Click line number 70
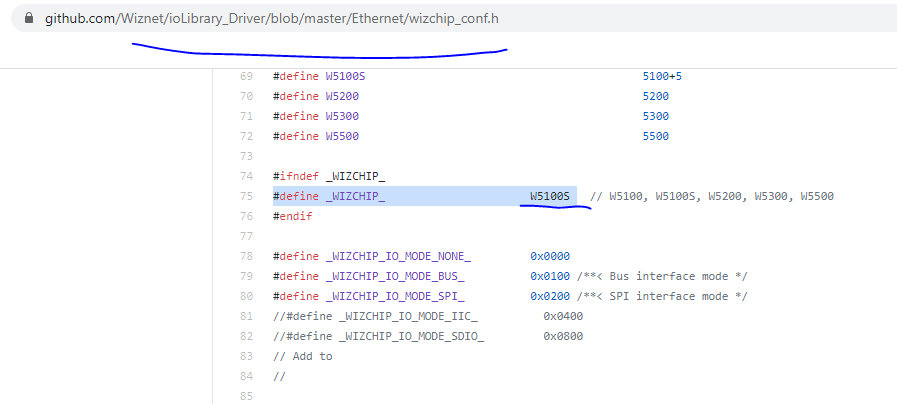This screenshot has height=404, width=897. [x=247, y=96]
